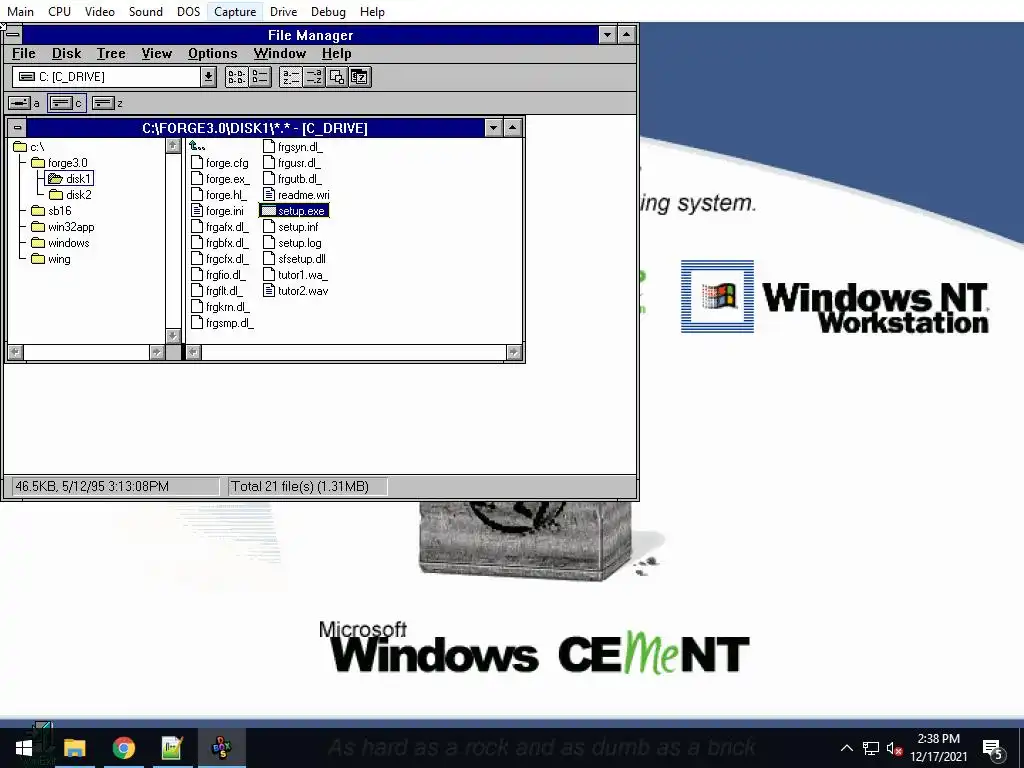Click the all file details view button
1024x768 pixels.
260,77
